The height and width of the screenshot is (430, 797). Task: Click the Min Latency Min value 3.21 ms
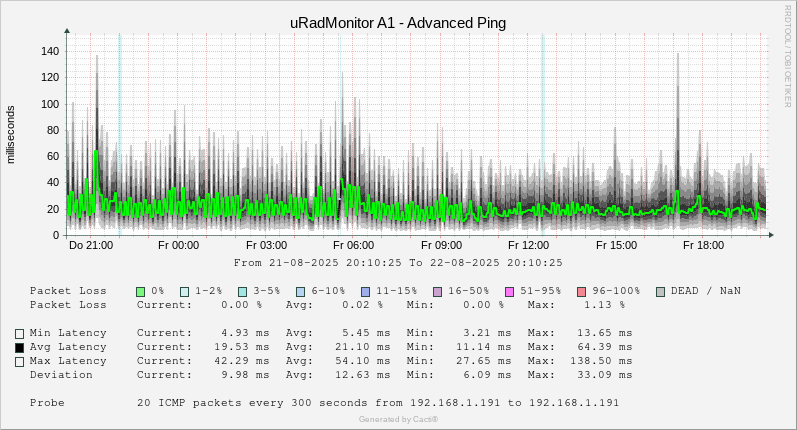[487, 333]
